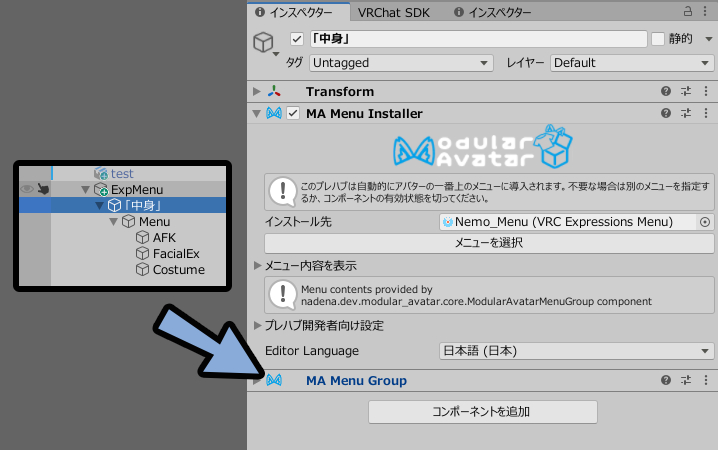
Task: Click the MA Menu Installer component icon
Action: coord(274,113)
